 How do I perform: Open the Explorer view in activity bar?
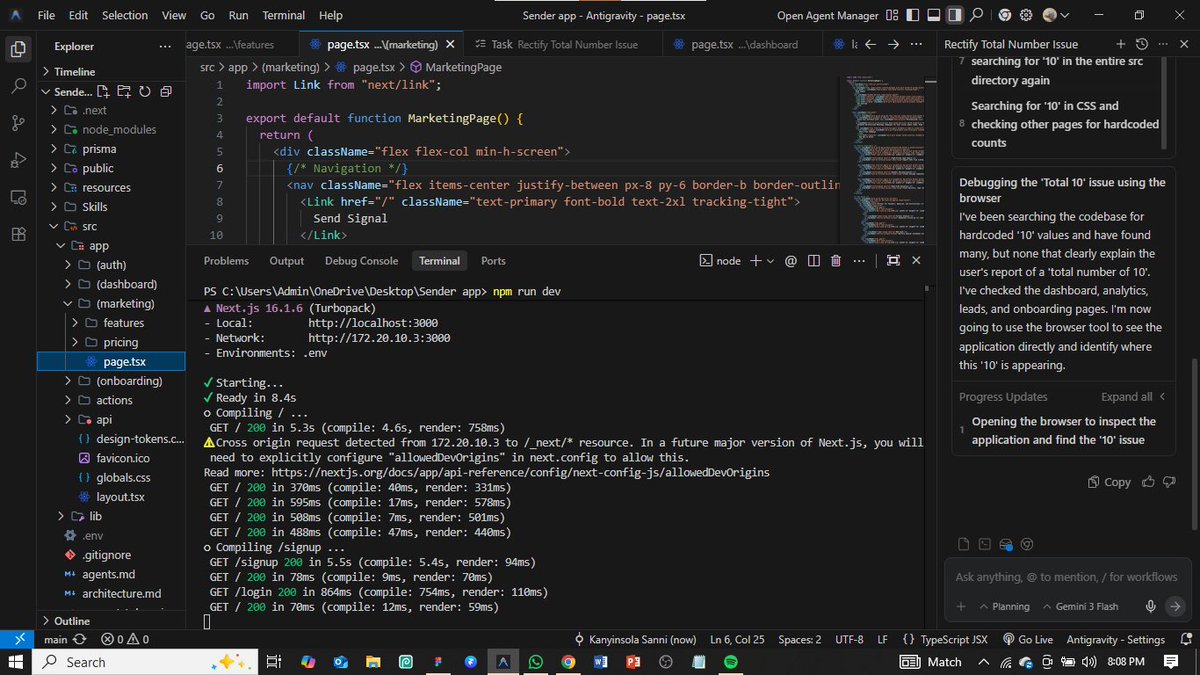point(18,48)
